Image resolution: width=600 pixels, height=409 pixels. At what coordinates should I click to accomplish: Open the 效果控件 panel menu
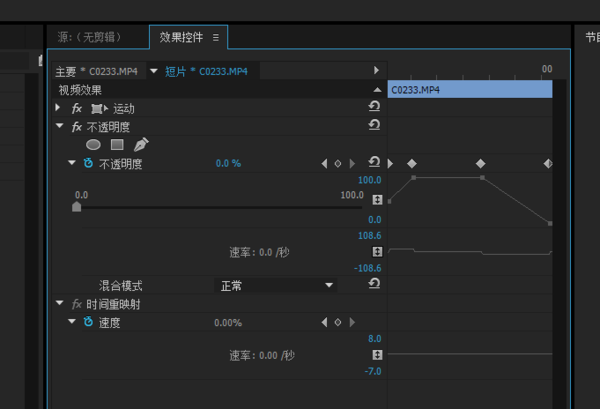[x=215, y=37]
